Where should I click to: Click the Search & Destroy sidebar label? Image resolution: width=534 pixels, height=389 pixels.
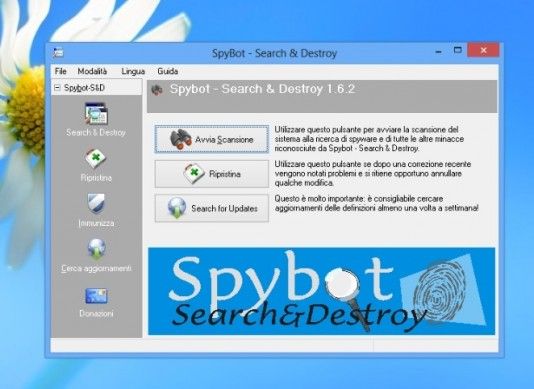96,133
